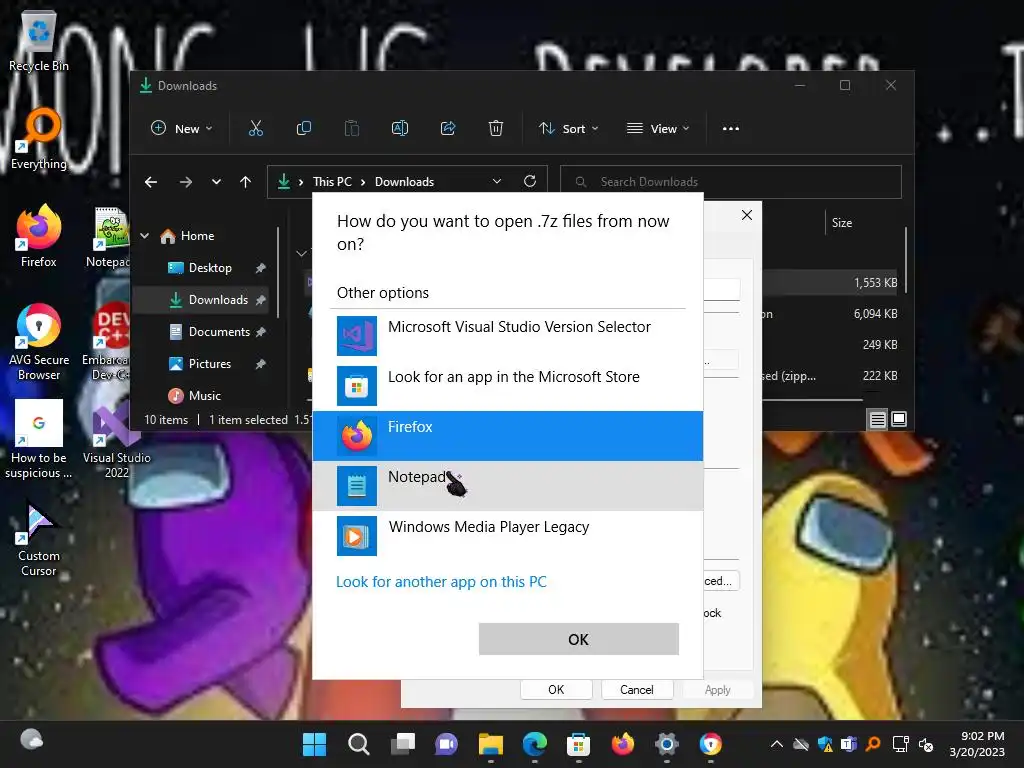
Task: Click the Share icon in Downloads toolbar
Action: coord(448,129)
